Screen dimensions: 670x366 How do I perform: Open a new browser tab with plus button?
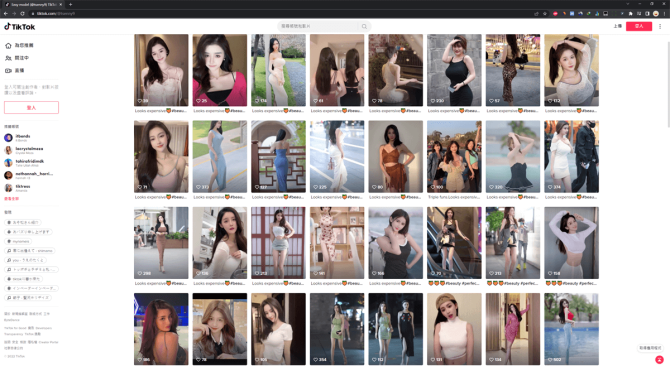pyautogui.click(x=70, y=4)
